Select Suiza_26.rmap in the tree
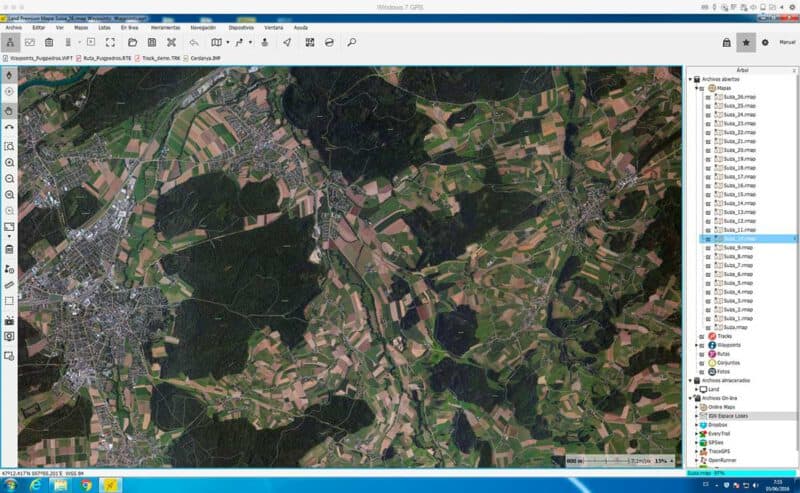Image resolution: width=800 pixels, height=493 pixels. coord(739,97)
